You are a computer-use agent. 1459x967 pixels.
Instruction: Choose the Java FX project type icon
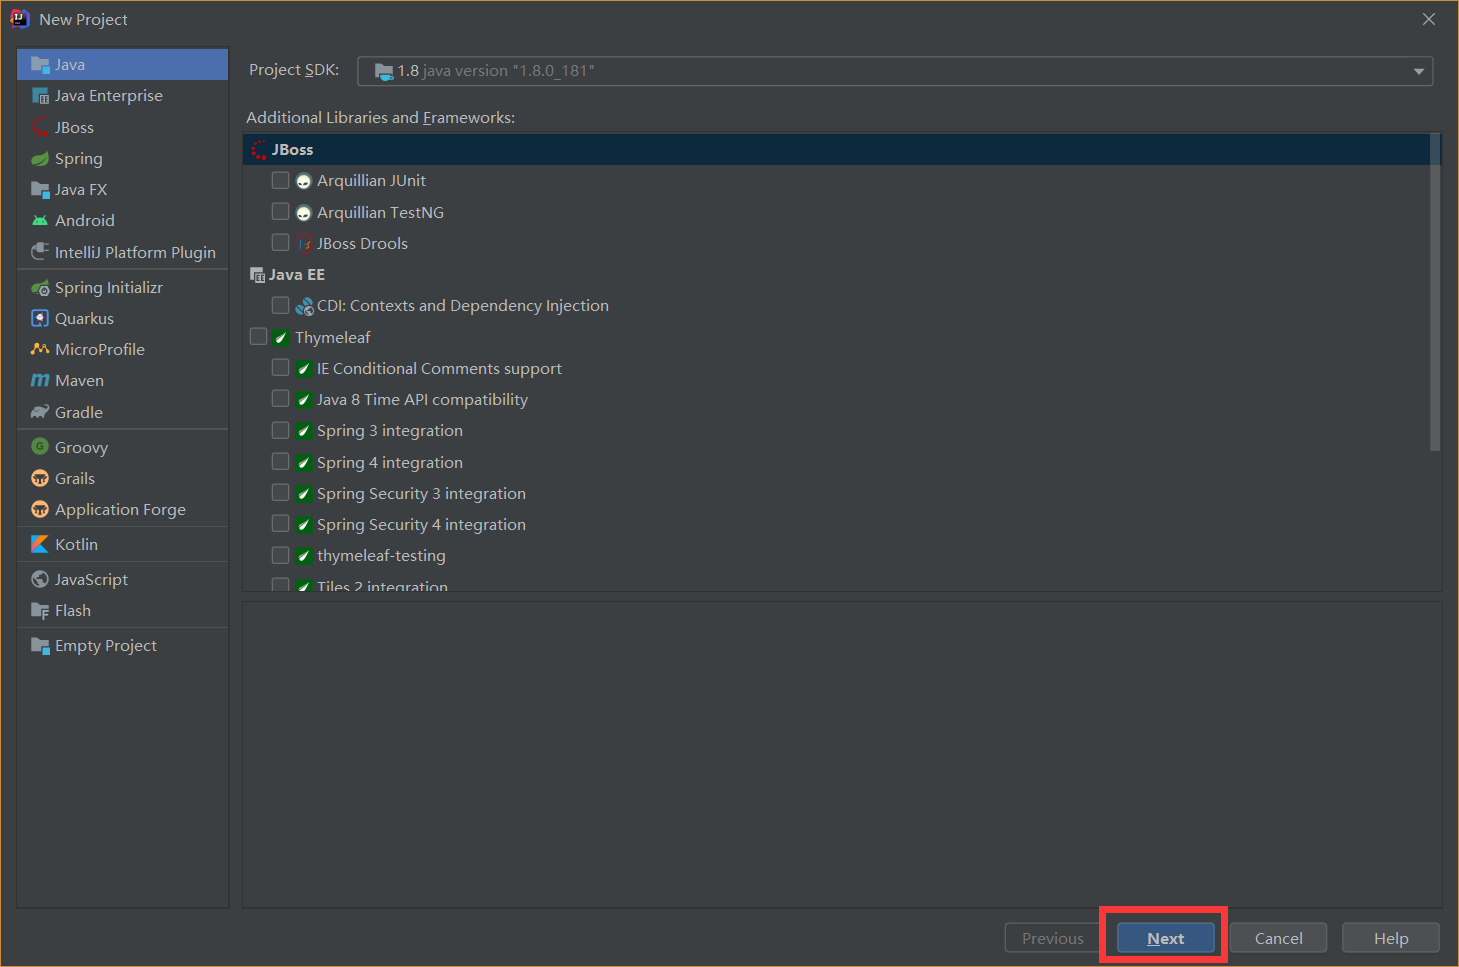pos(40,190)
